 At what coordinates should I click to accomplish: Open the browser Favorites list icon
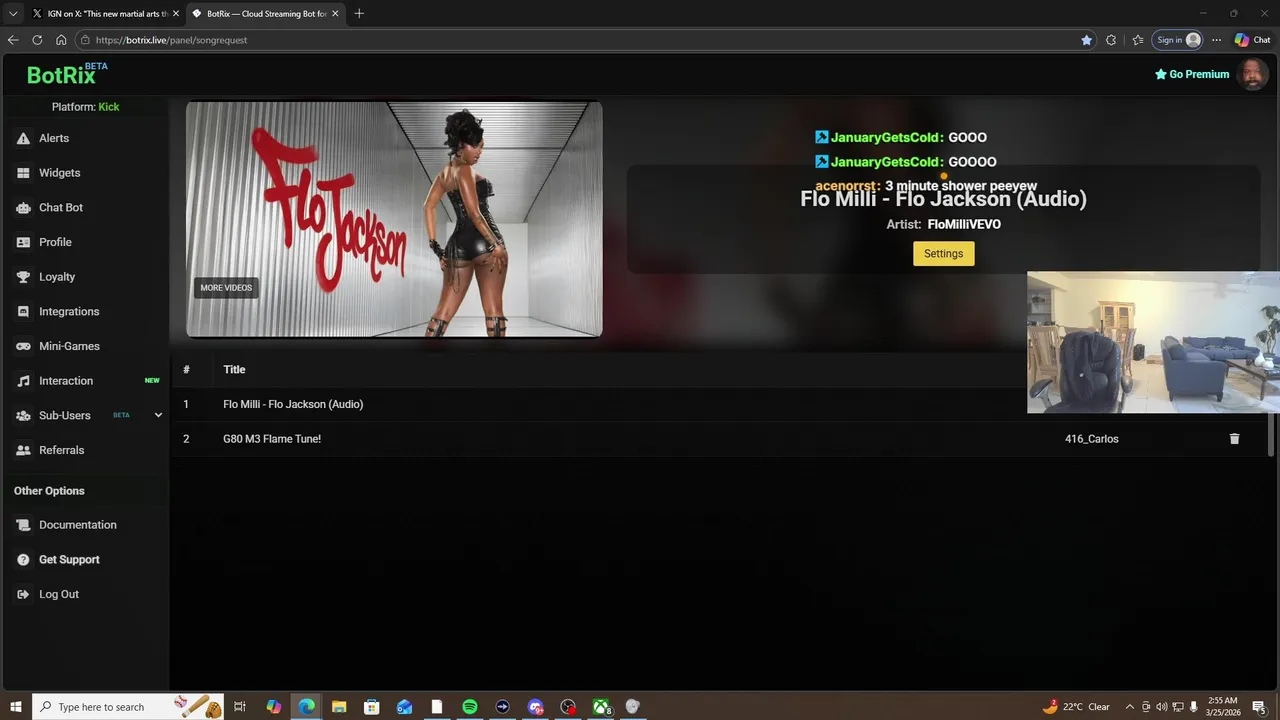(1138, 40)
